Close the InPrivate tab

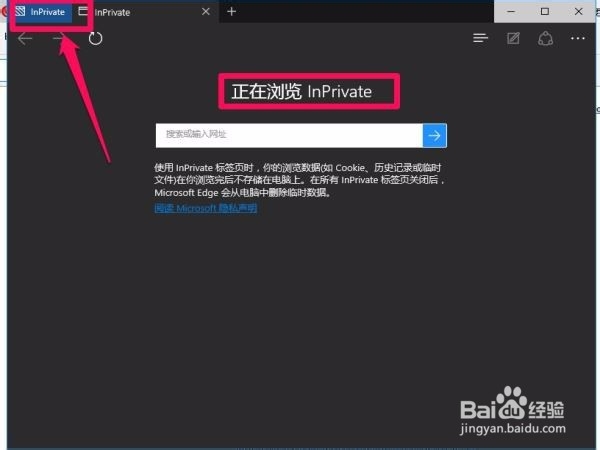(x=206, y=11)
